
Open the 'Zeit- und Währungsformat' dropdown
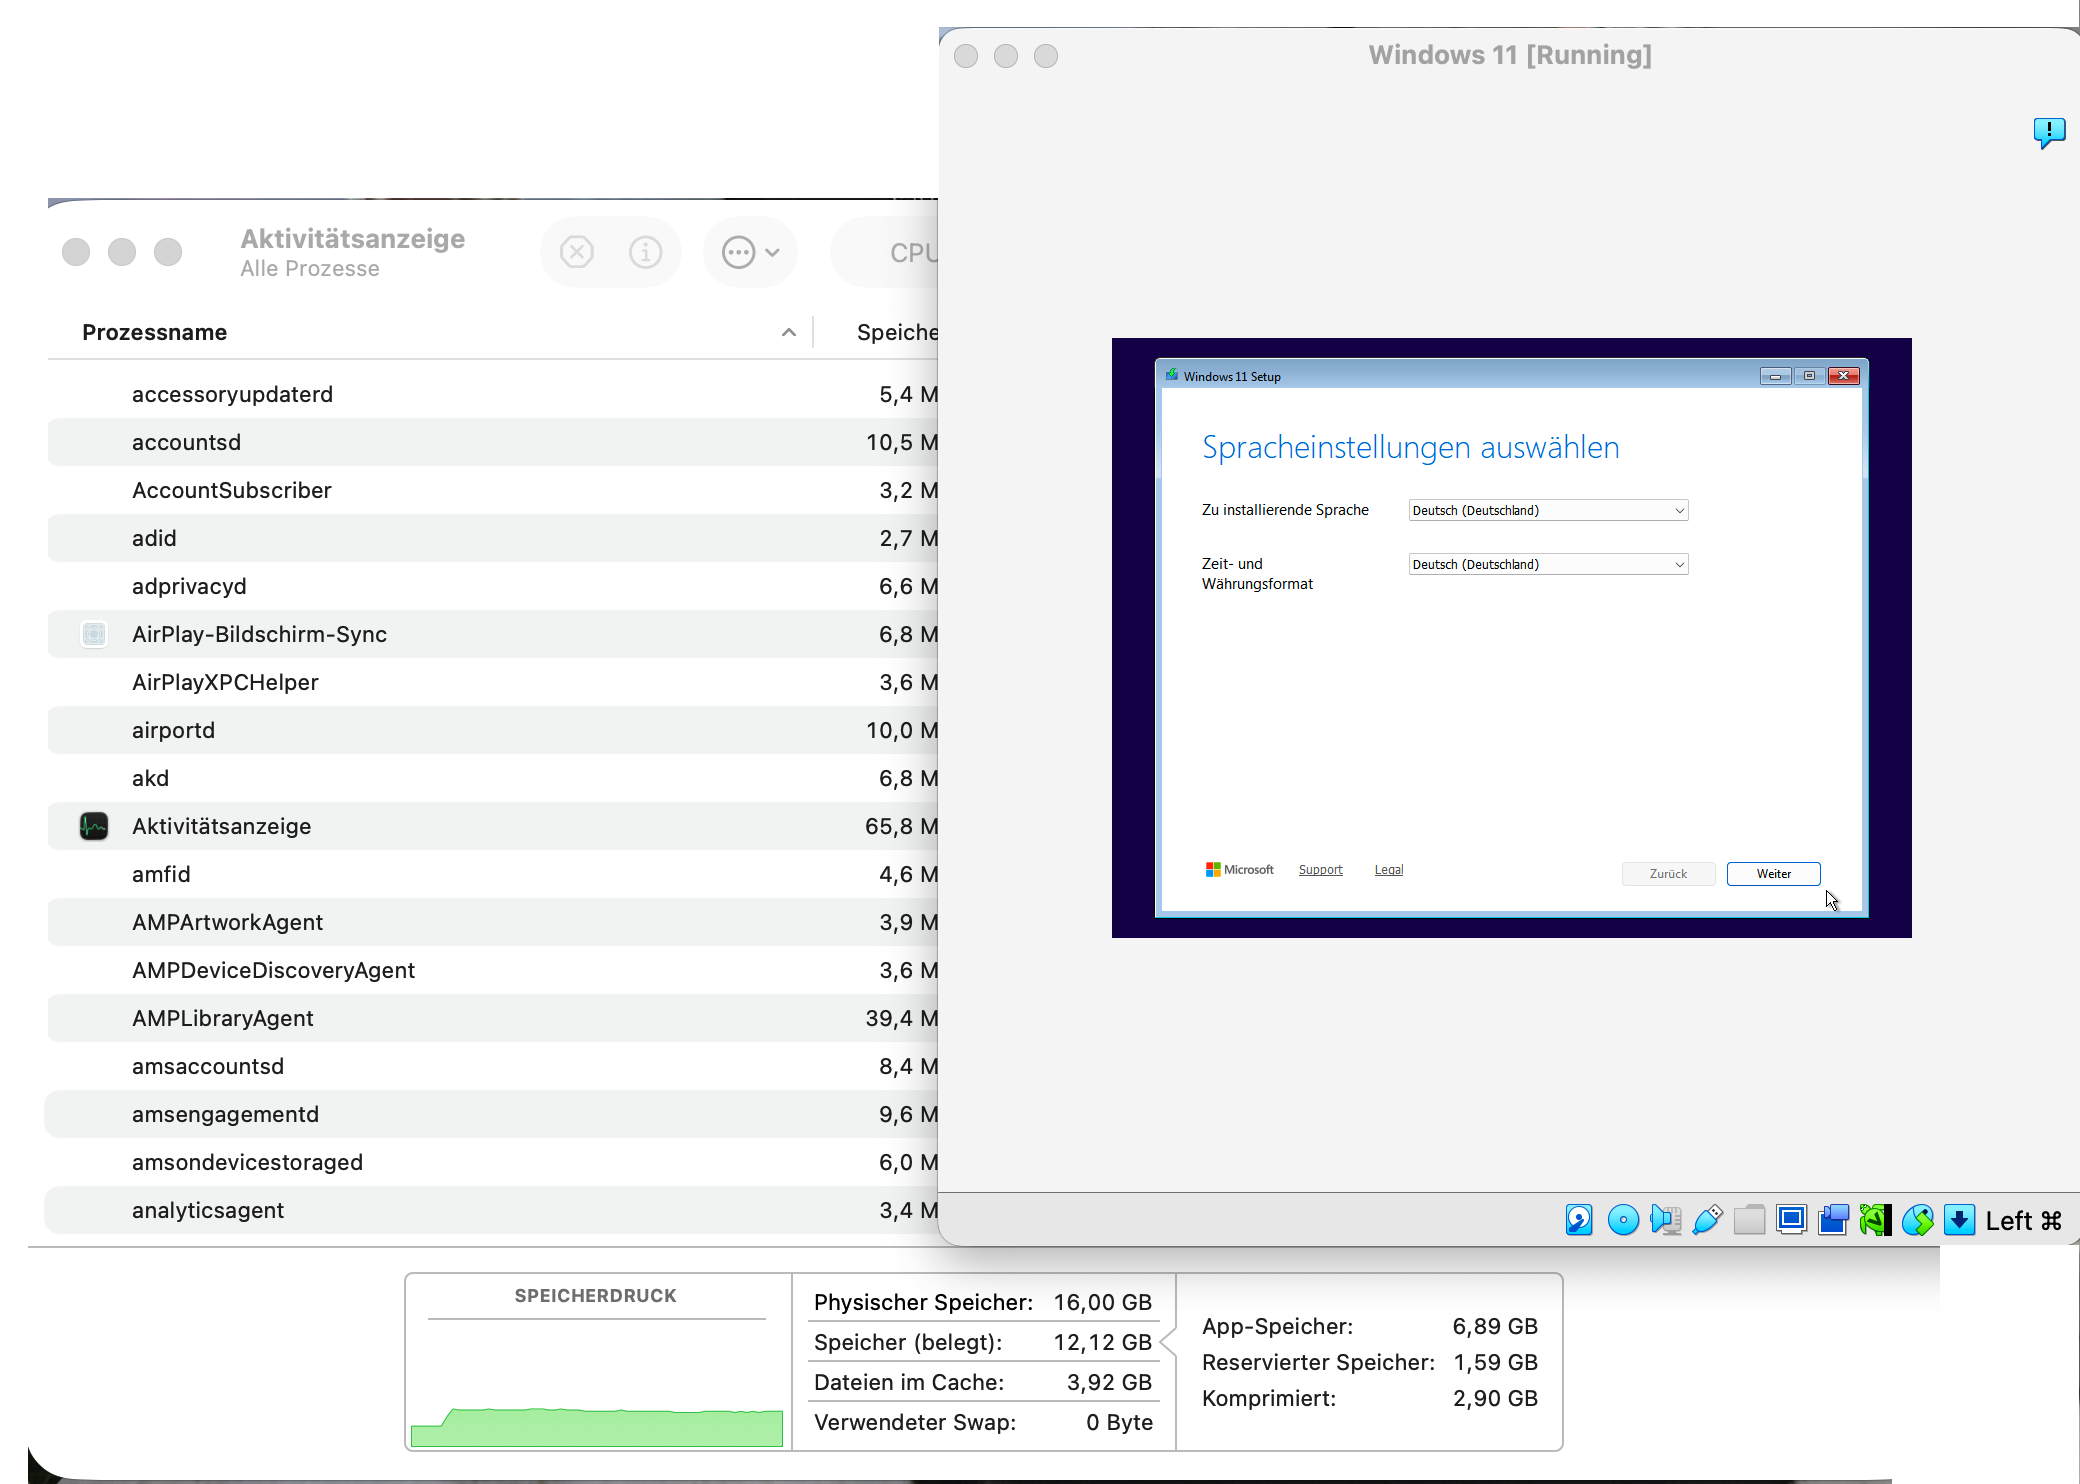tap(1548, 564)
